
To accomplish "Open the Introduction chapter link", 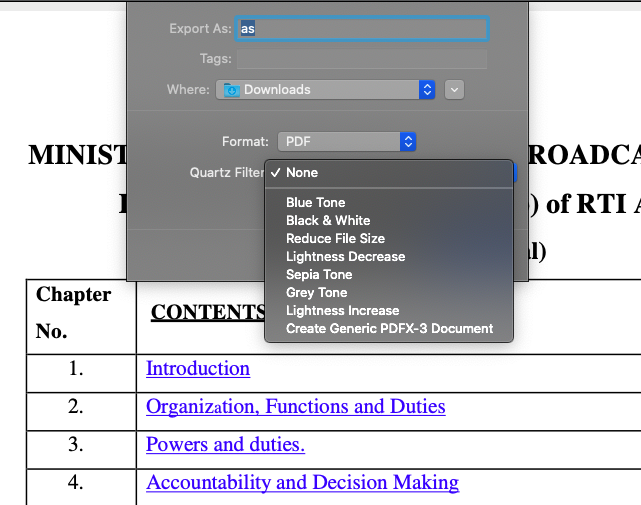I will pos(198,368).
